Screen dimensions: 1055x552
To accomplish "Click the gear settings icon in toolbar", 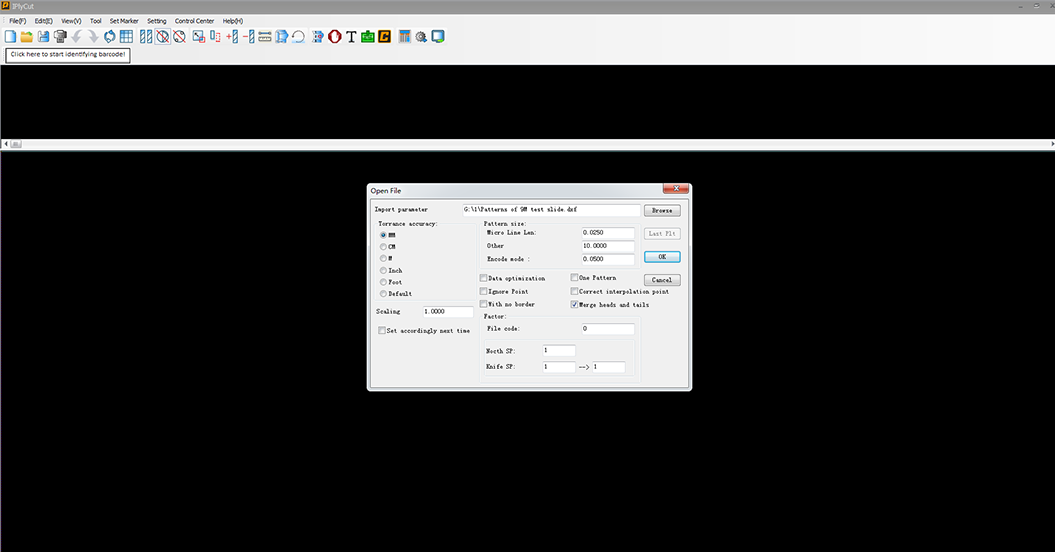I will [x=421, y=37].
